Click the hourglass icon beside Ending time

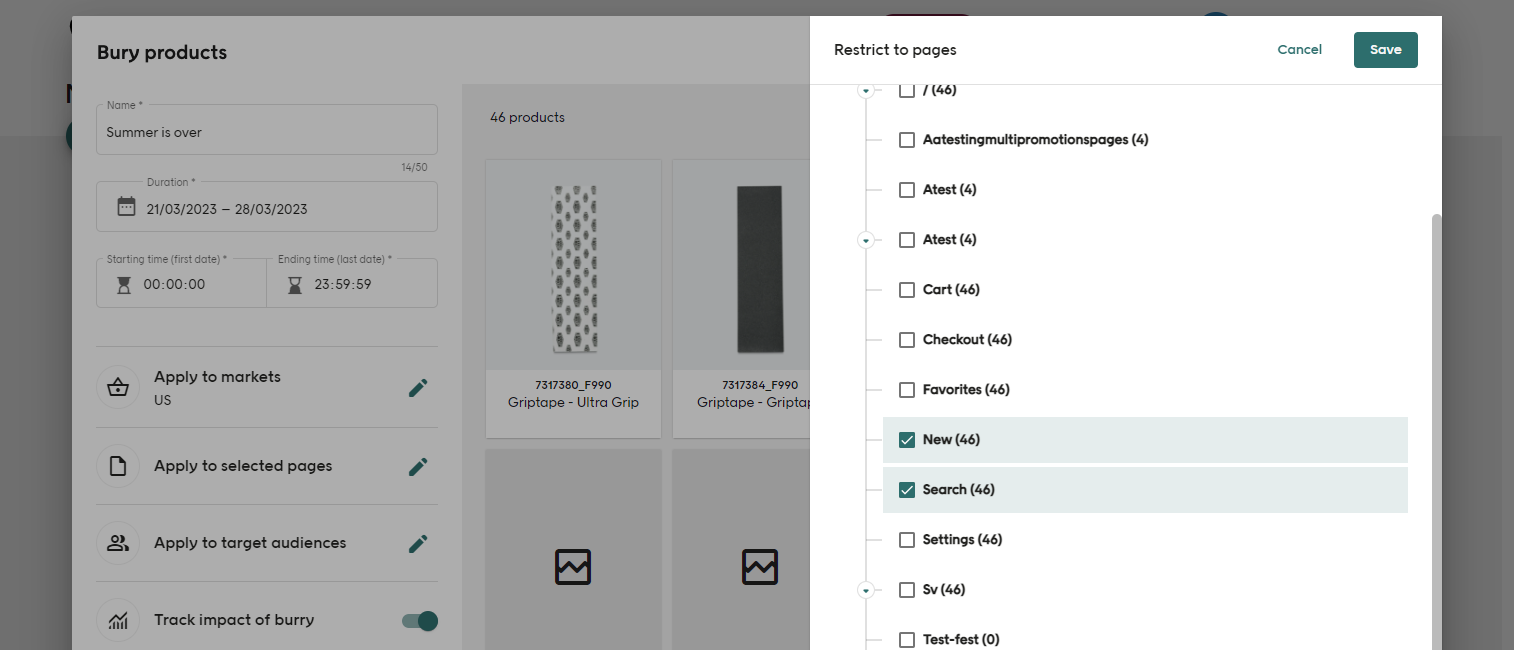coord(295,284)
